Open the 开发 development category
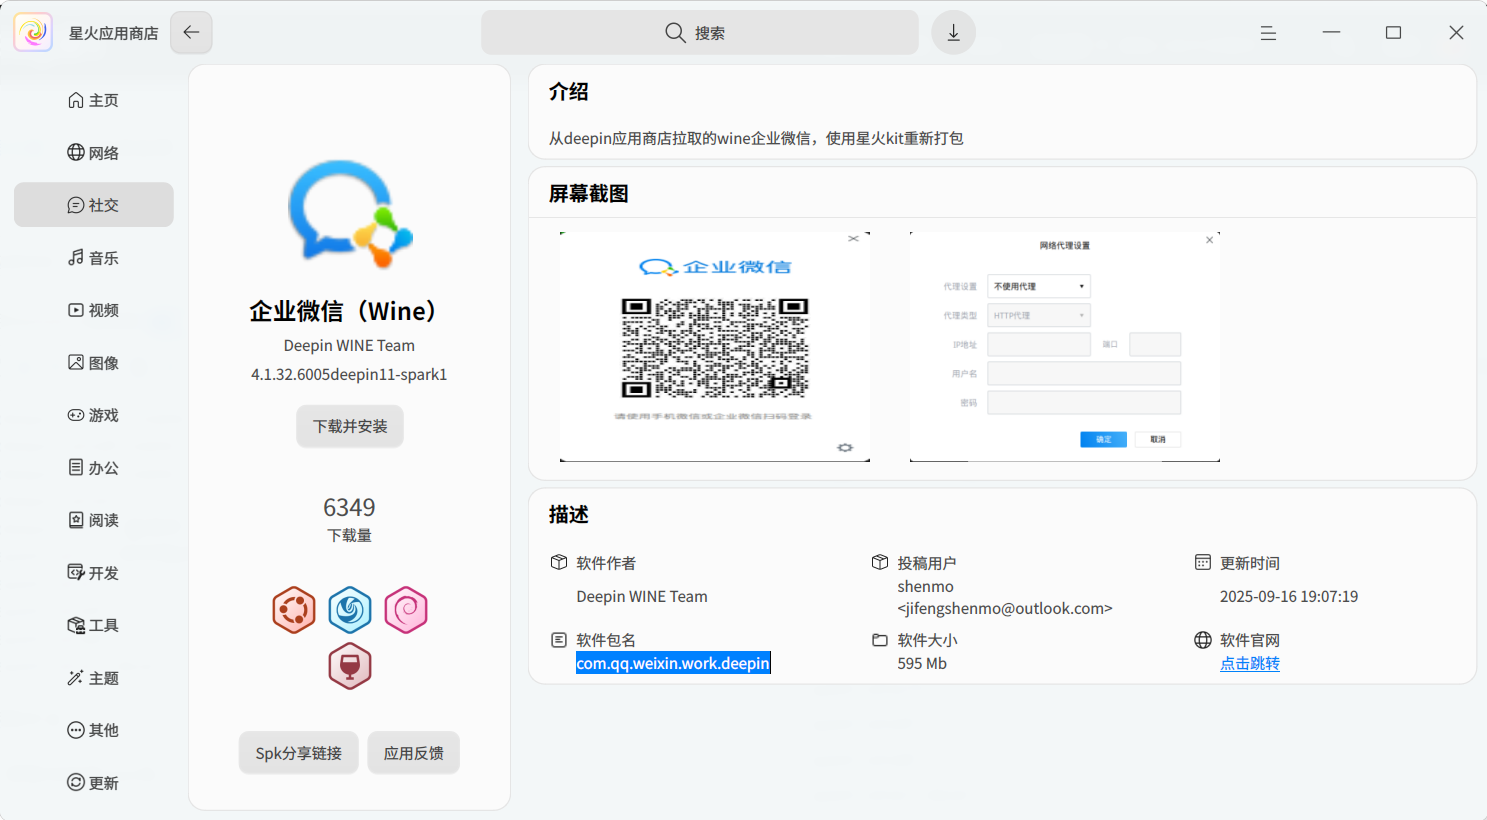 (94, 572)
